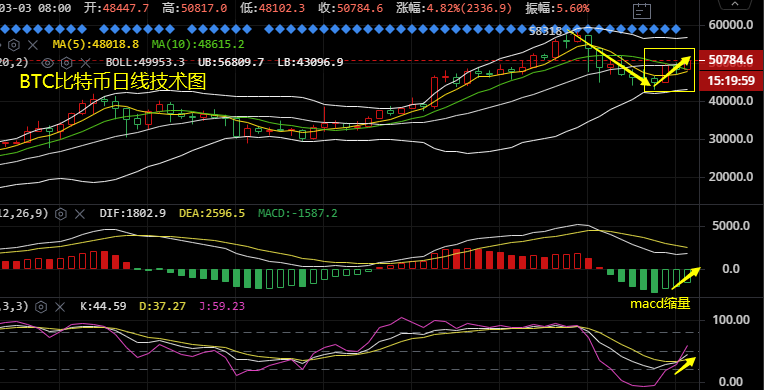
Task: Click the D:37.27 value label
Action: pos(162,306)
